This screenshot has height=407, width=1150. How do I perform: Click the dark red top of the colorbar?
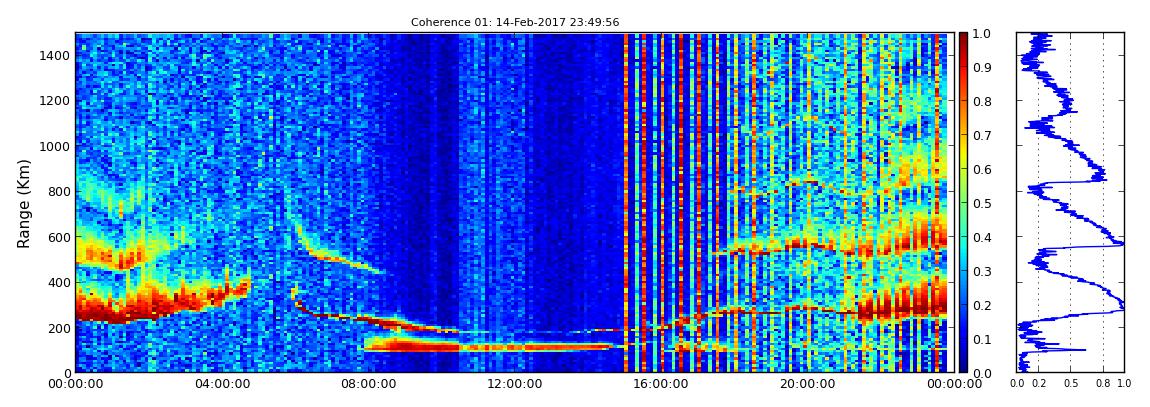963,38
